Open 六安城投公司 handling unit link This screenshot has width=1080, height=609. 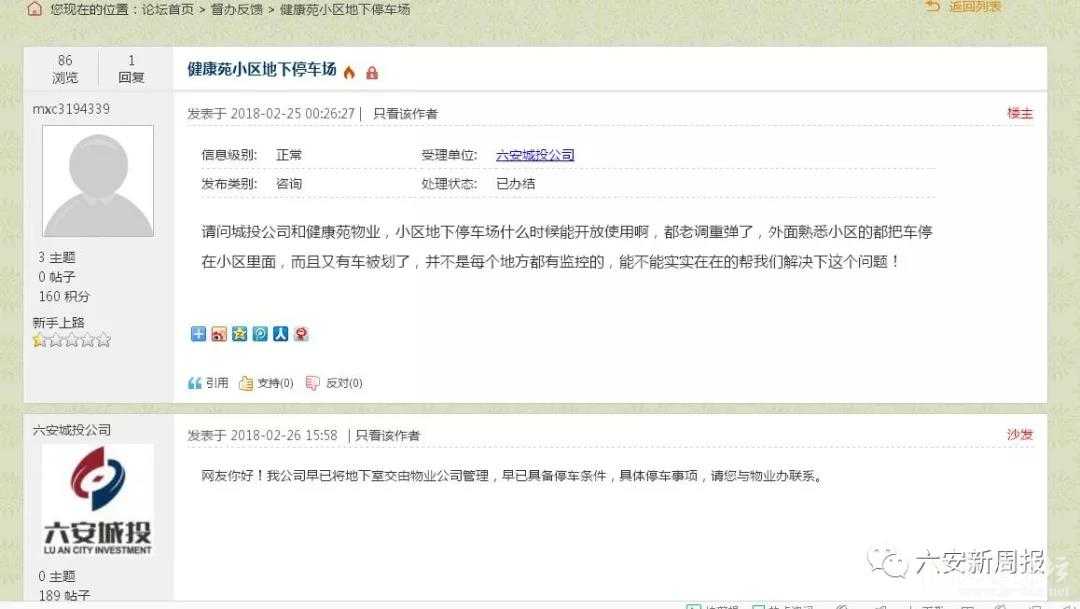click(535, 155)
